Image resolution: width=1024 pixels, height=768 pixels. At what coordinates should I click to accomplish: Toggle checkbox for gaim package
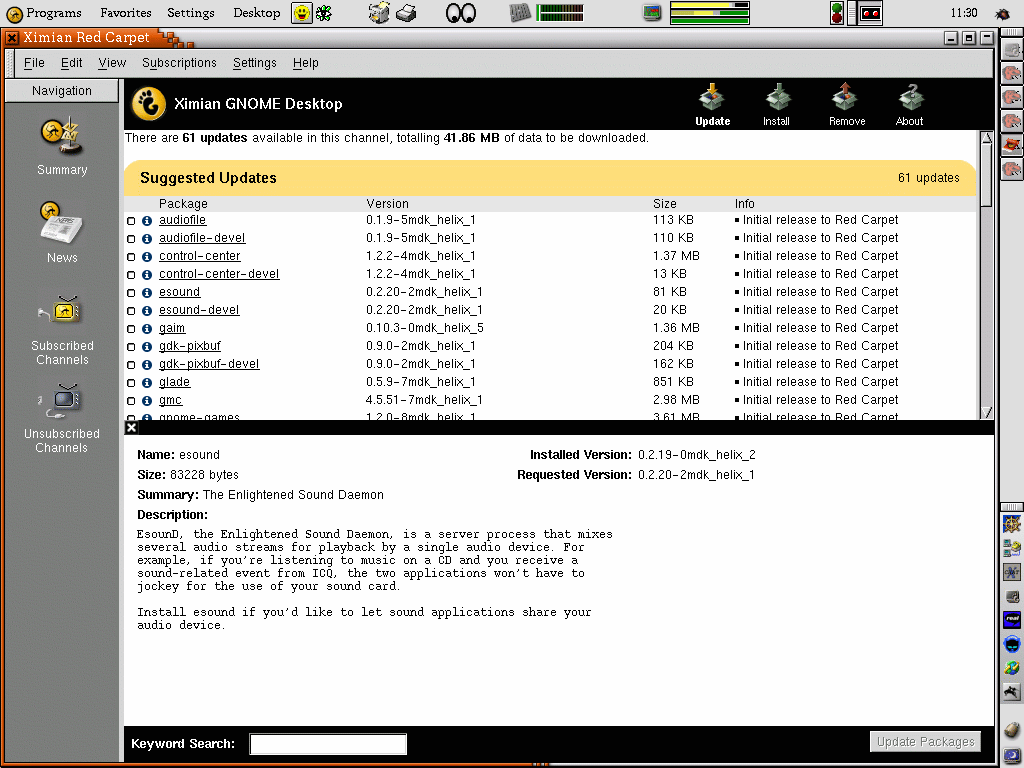pos(131,328)
